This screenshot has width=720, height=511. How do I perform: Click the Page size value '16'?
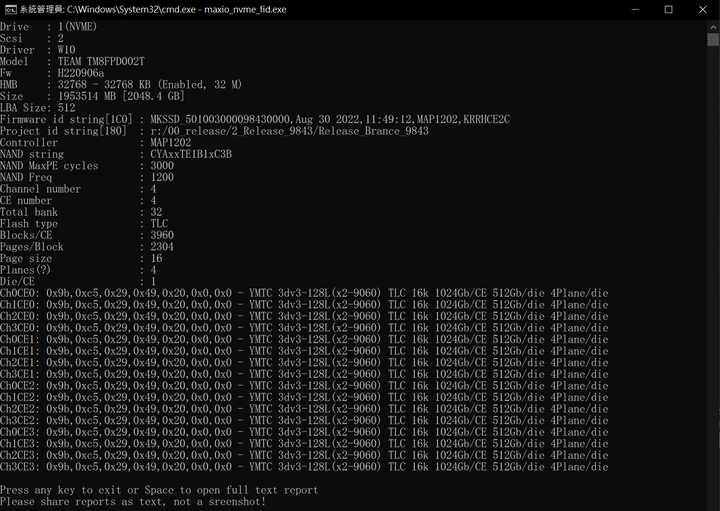[156, 258]
